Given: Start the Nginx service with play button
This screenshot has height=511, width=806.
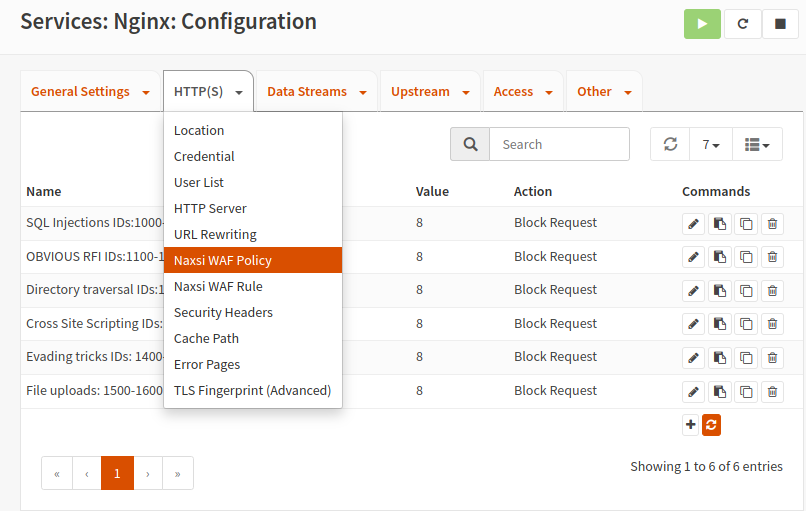Looking at the screenshot, I should (702, 23).
